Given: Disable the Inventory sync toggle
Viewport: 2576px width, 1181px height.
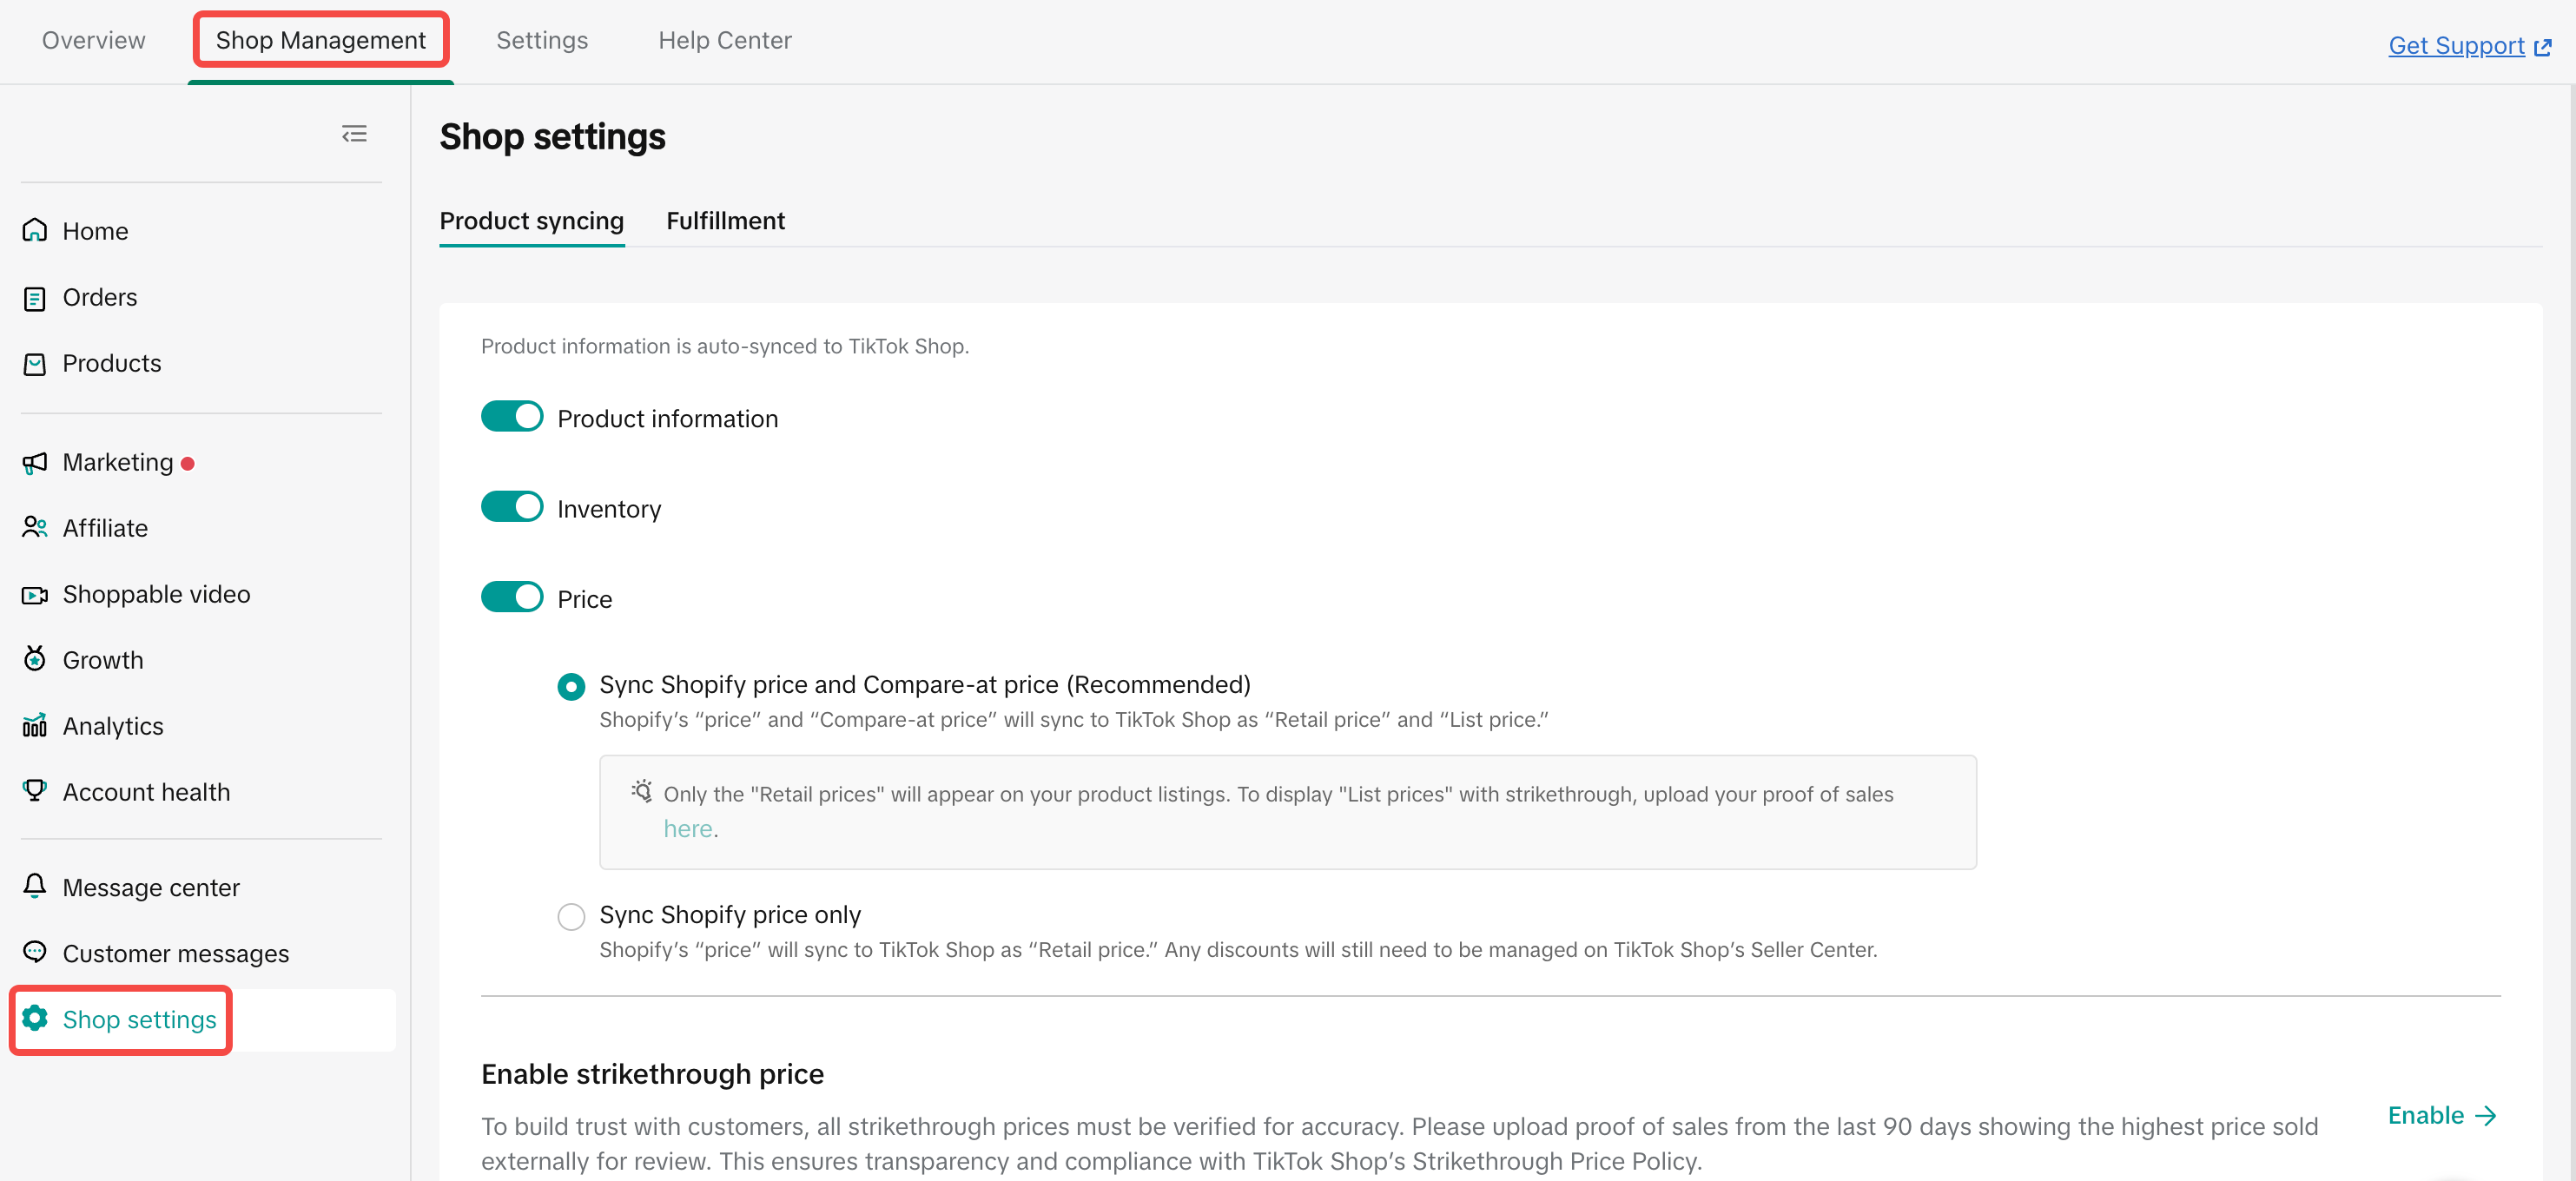Looking at the screenshot, I should point(512,507).
